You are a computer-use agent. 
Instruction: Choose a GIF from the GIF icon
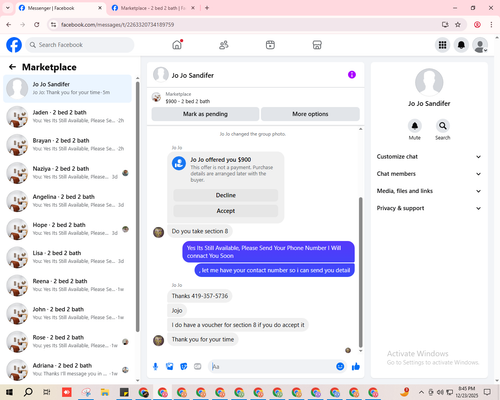[x=198, y=367]
